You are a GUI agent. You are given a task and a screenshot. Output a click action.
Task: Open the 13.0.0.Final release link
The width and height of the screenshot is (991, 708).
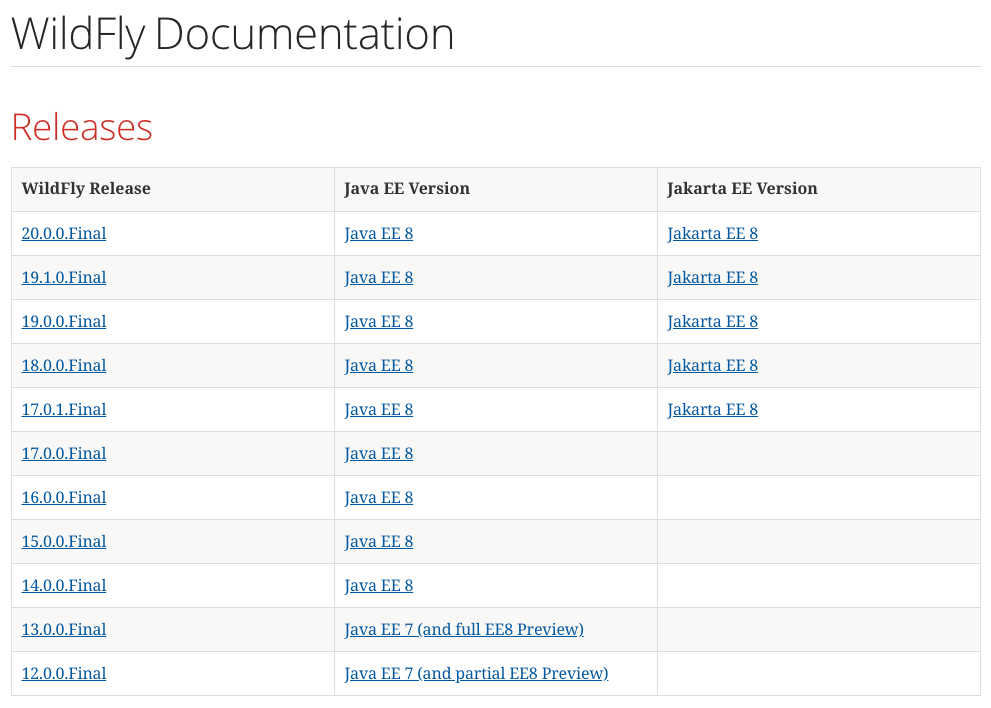64,630
